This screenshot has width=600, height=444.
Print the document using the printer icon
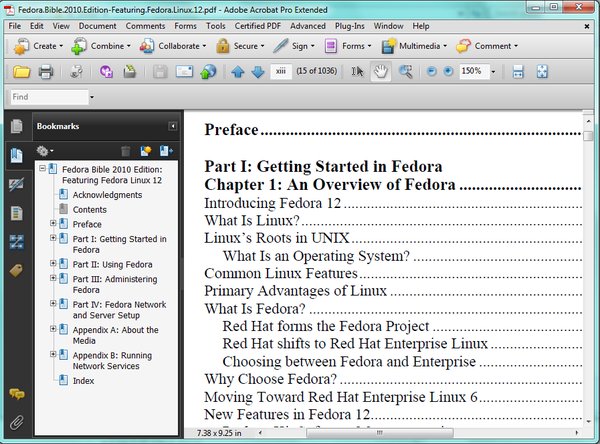(46, 72)
